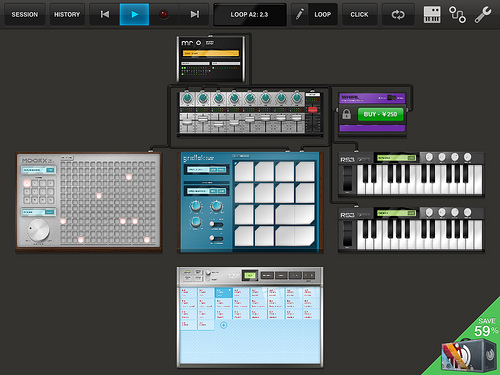This screenshot has width=500, height=375.
Task: Toggle the CLICK metronome button
Action: pyautogui.click(x=359, y=14)
